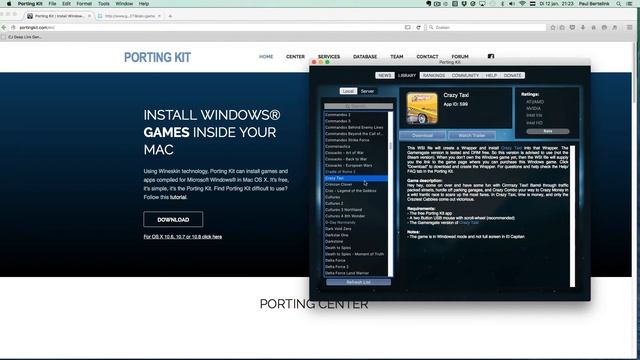Open the Facebook icon on website
640x360 pixels.
point(491,56)
